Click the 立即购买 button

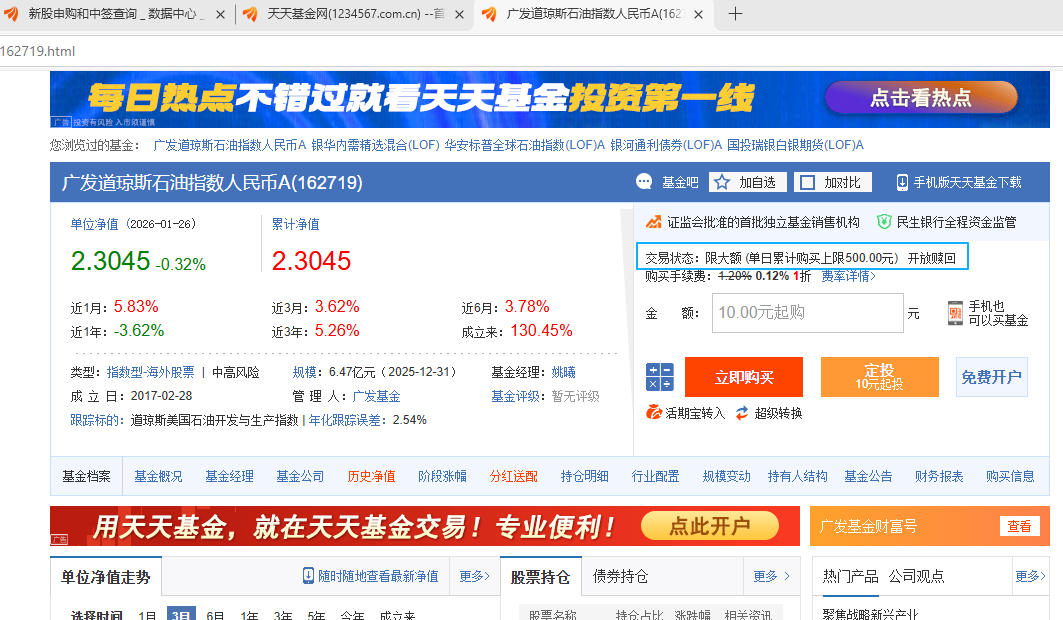[x=744, y=377]
